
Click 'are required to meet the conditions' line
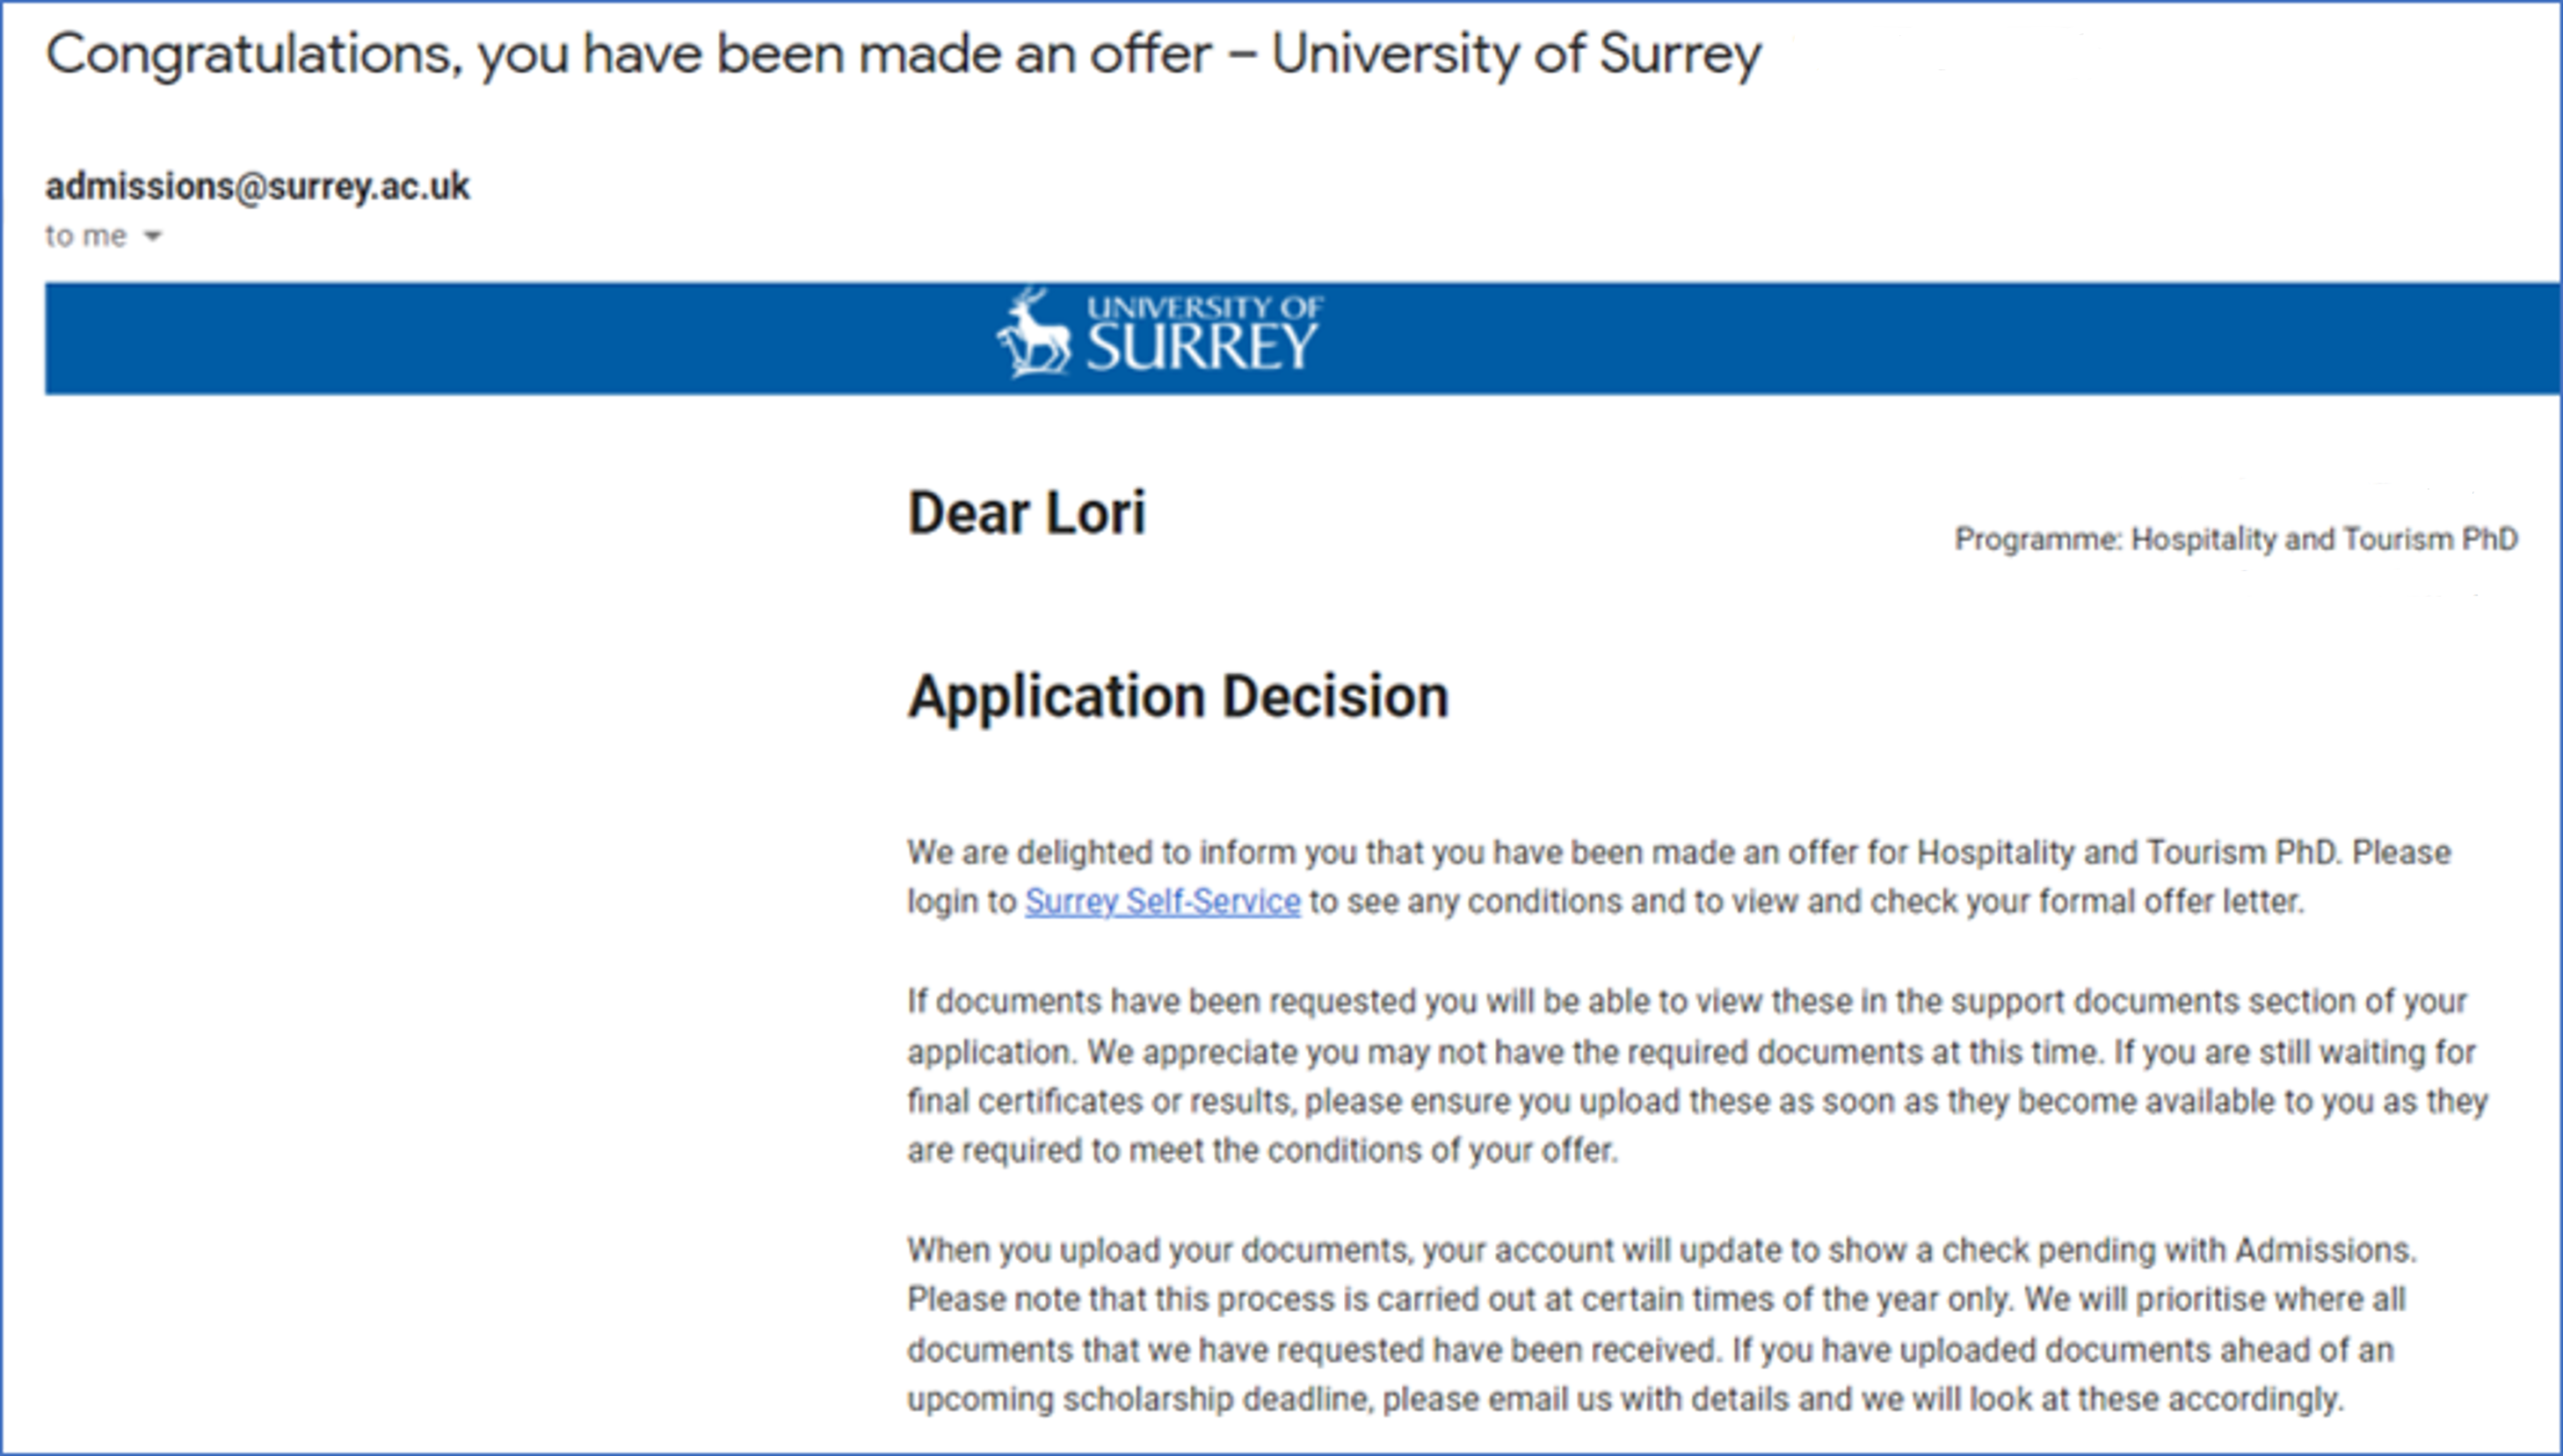1262,1150
